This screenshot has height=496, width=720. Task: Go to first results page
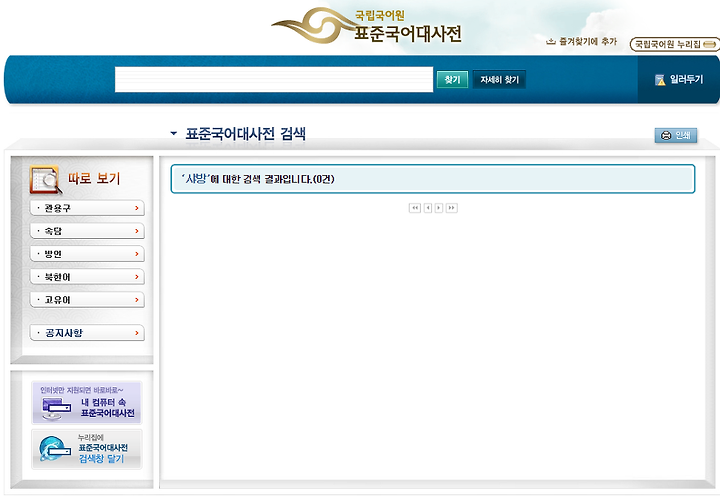(x=415, y=208)
